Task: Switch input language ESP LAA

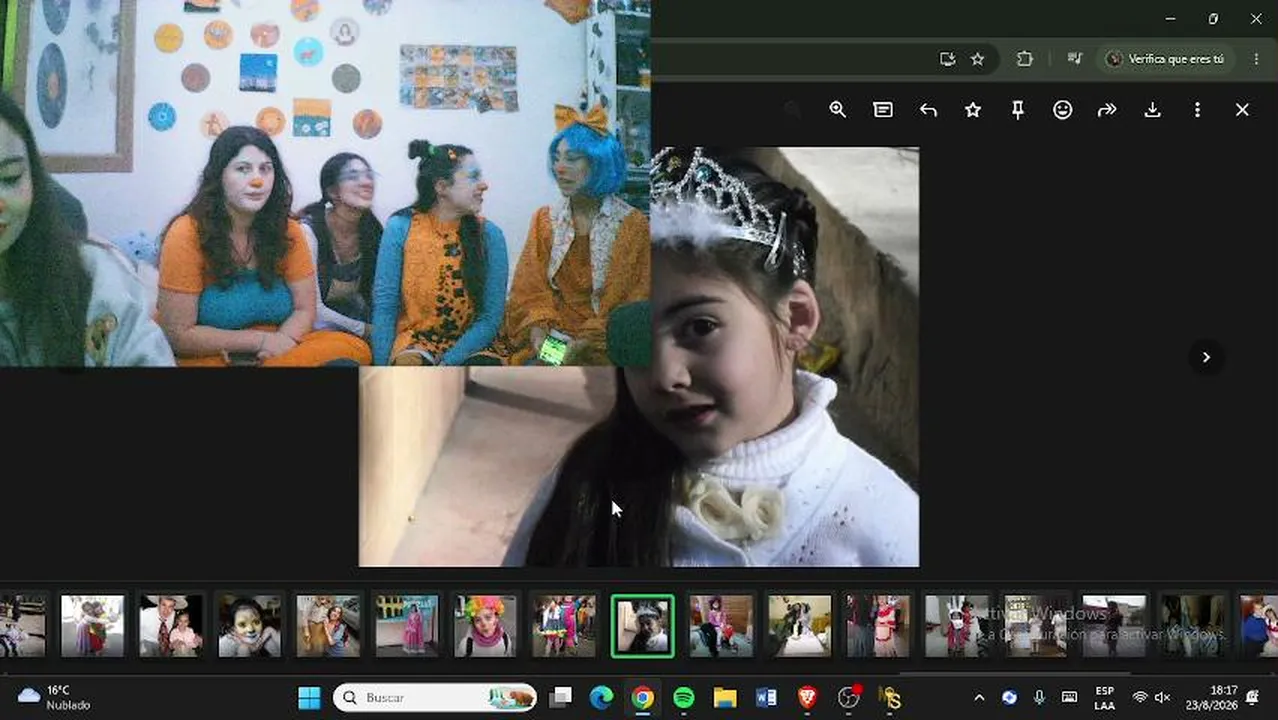Action: tap(1104, 697)
